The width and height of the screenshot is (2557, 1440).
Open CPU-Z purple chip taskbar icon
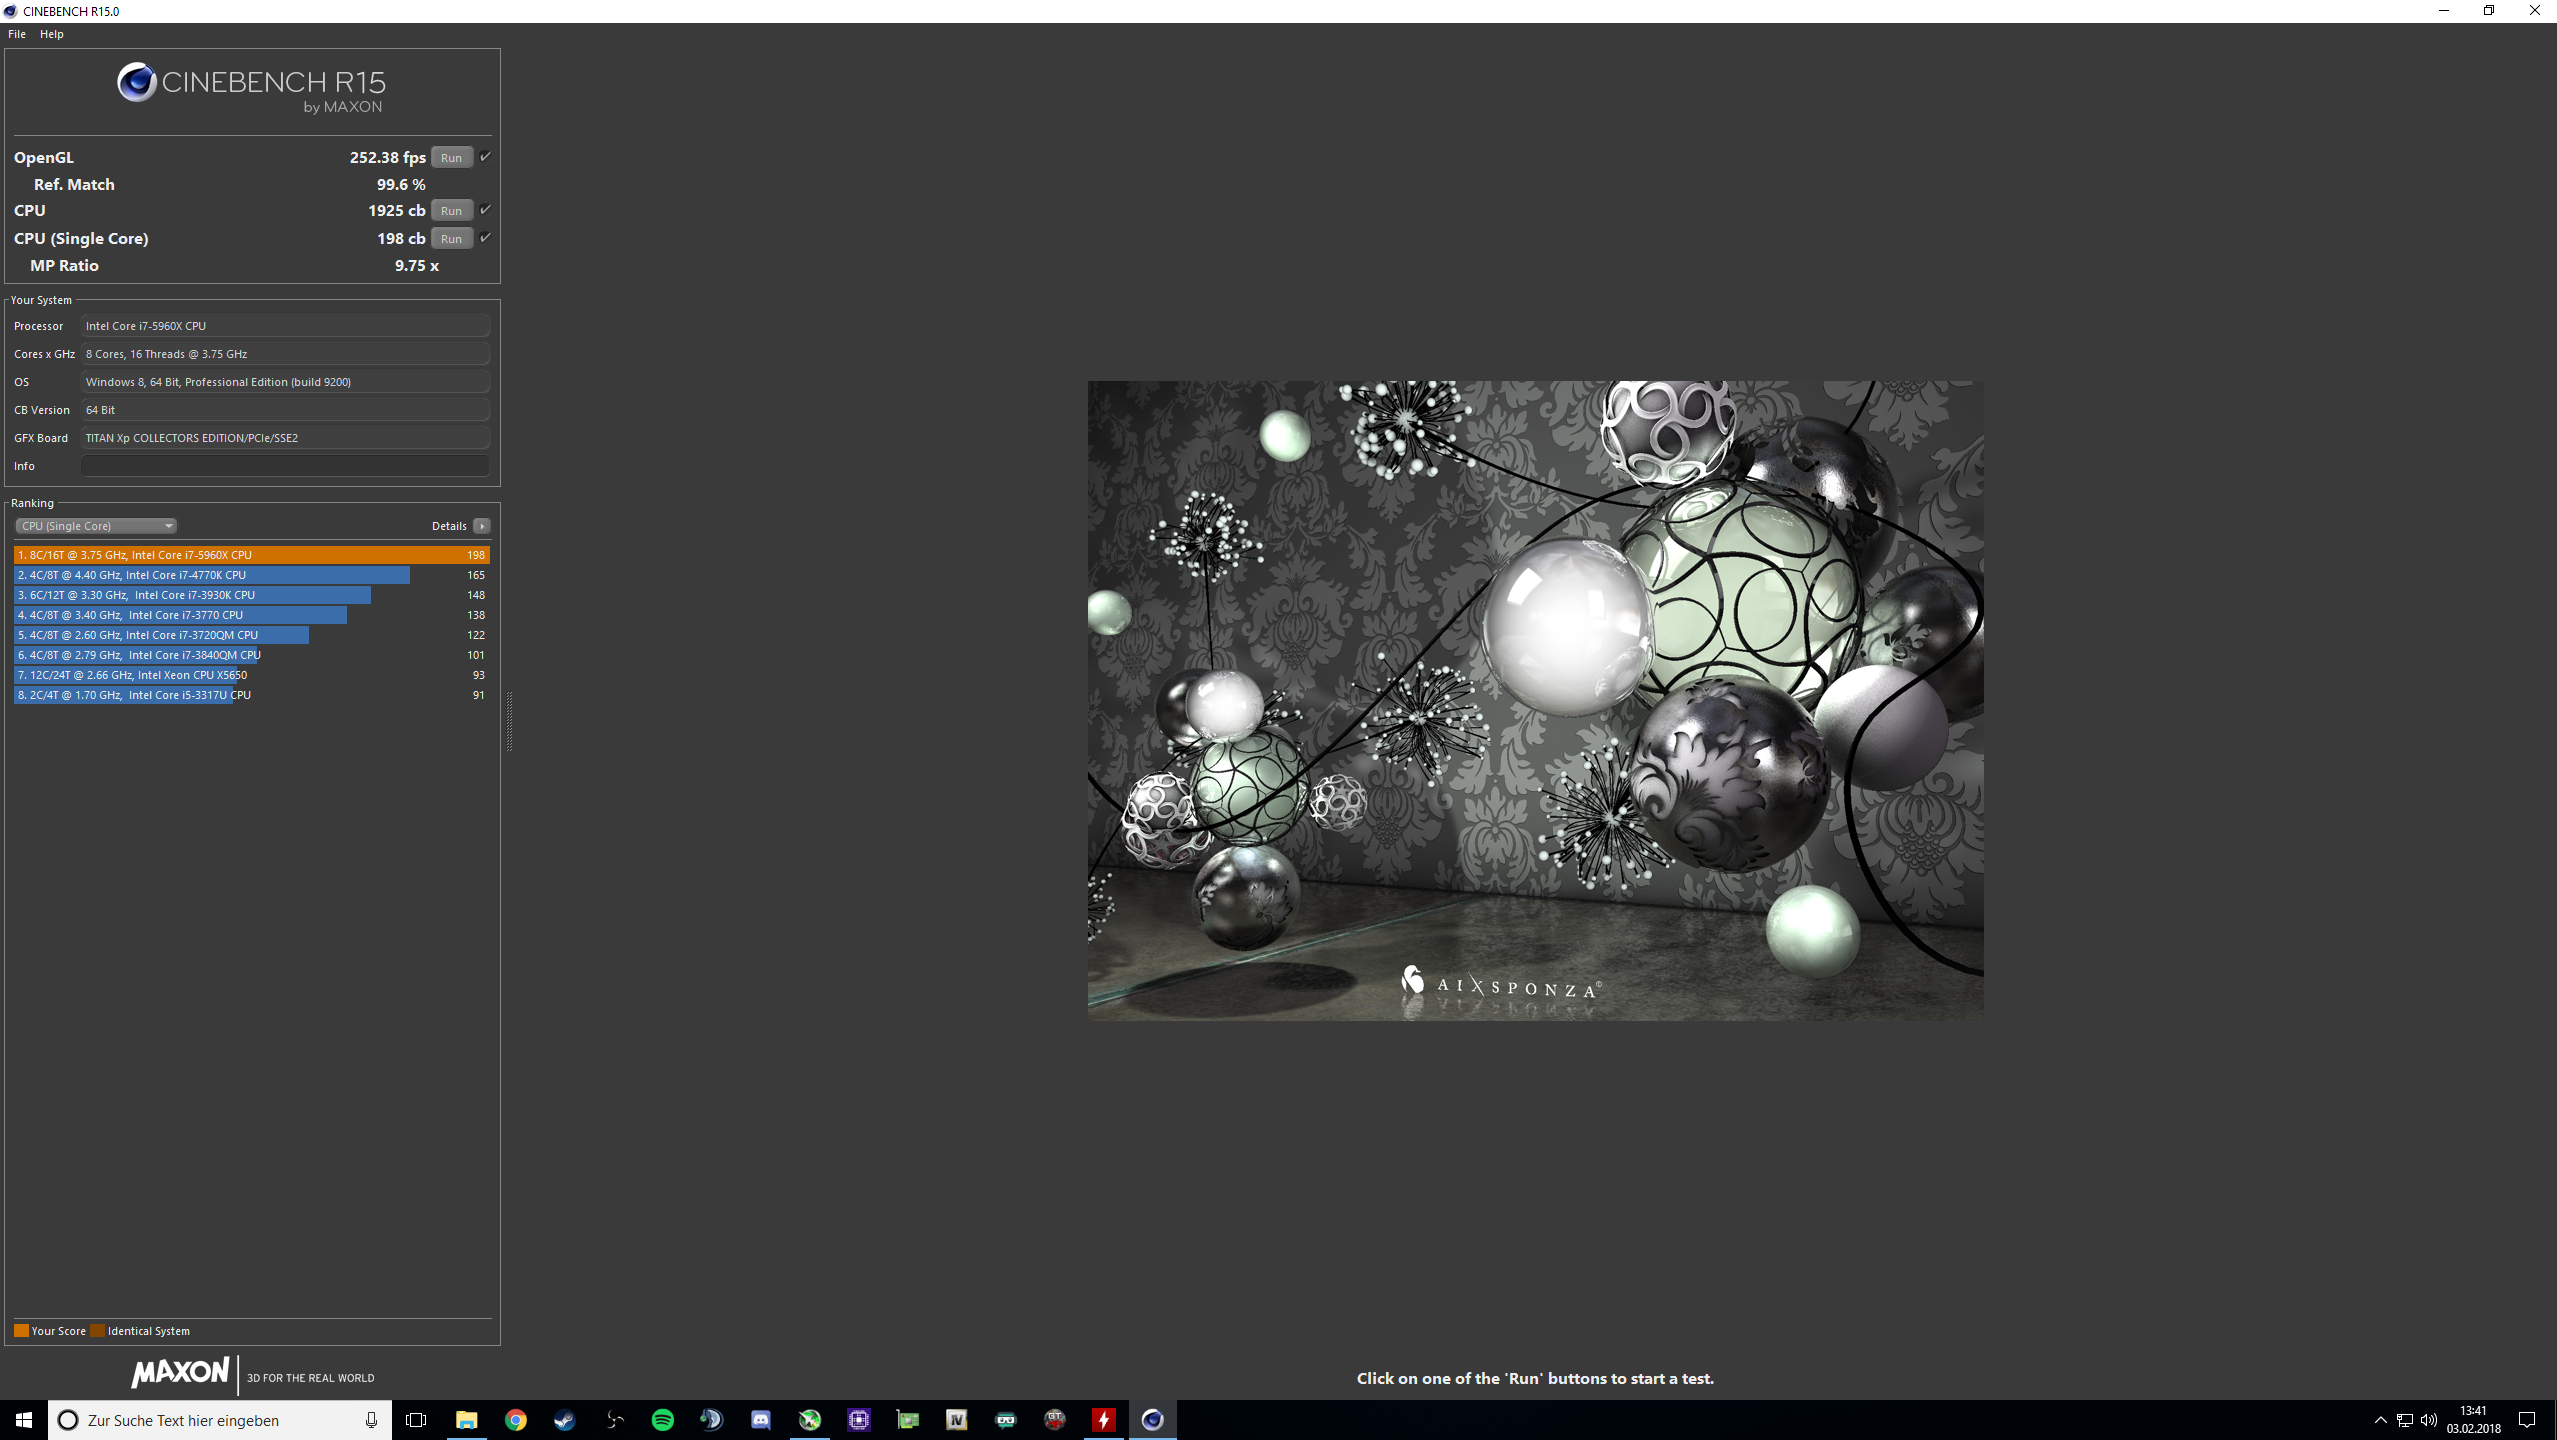(859, 1420)
